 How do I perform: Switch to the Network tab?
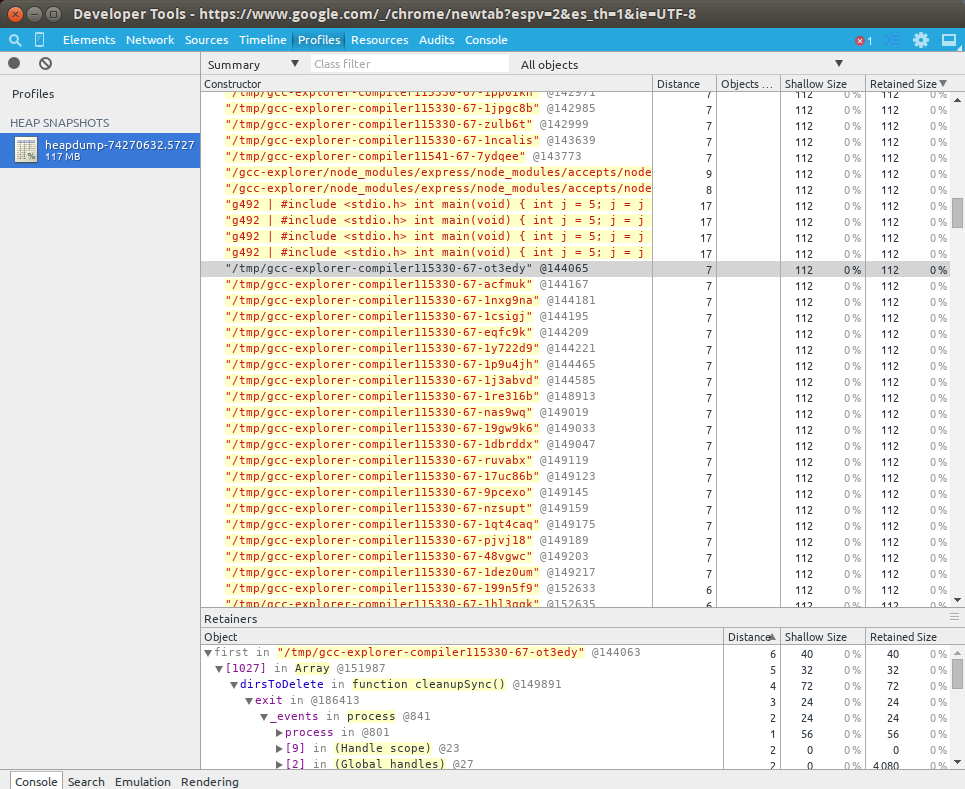tap(150, 40)
